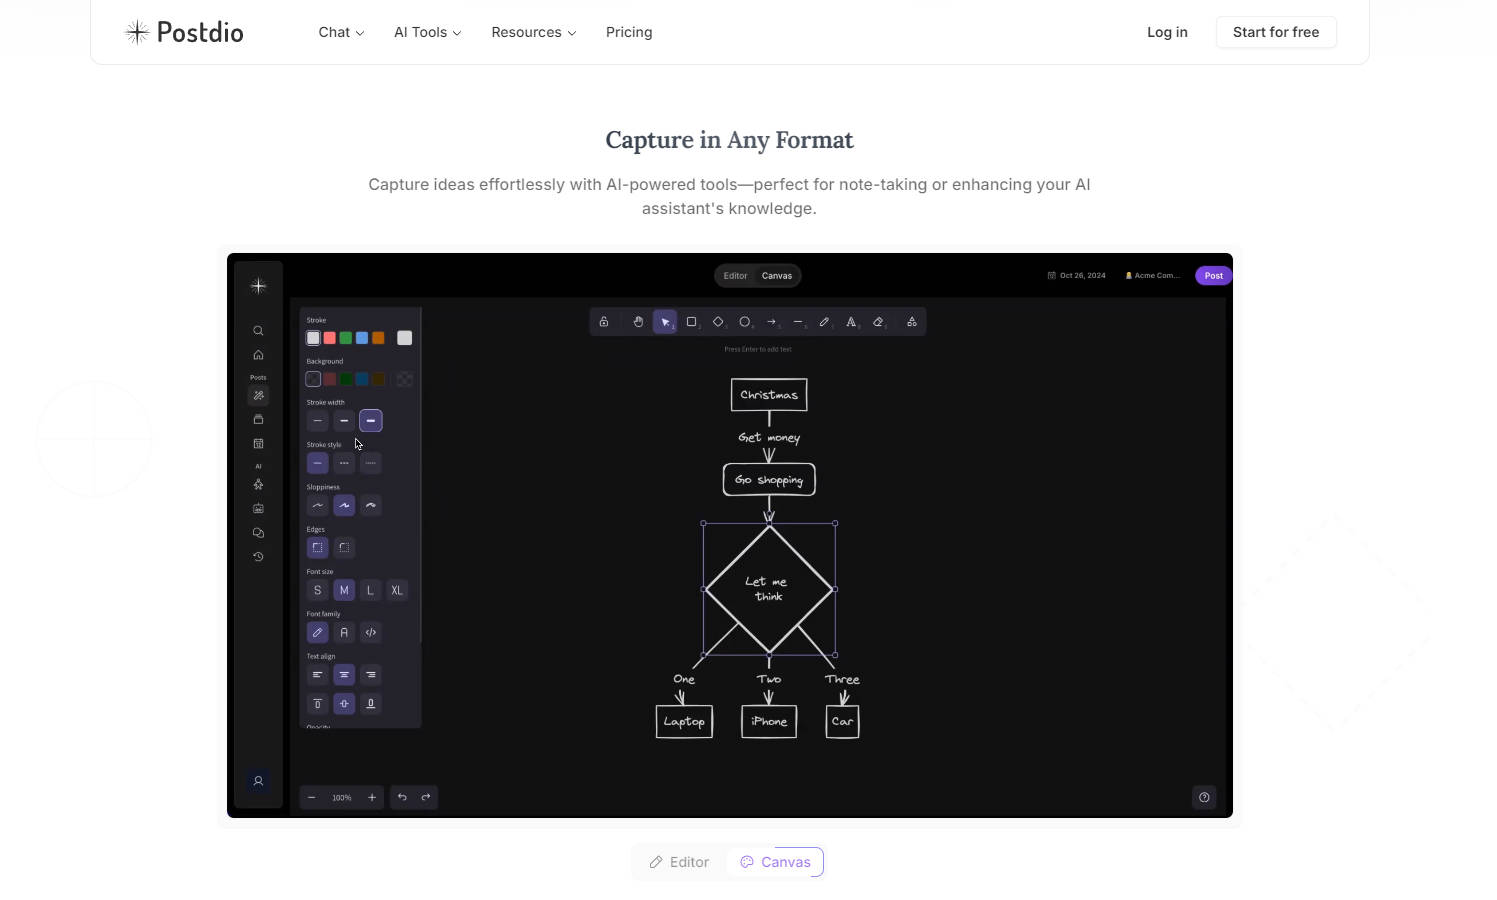Pick the dark blue background color

[x=362, y=379]
